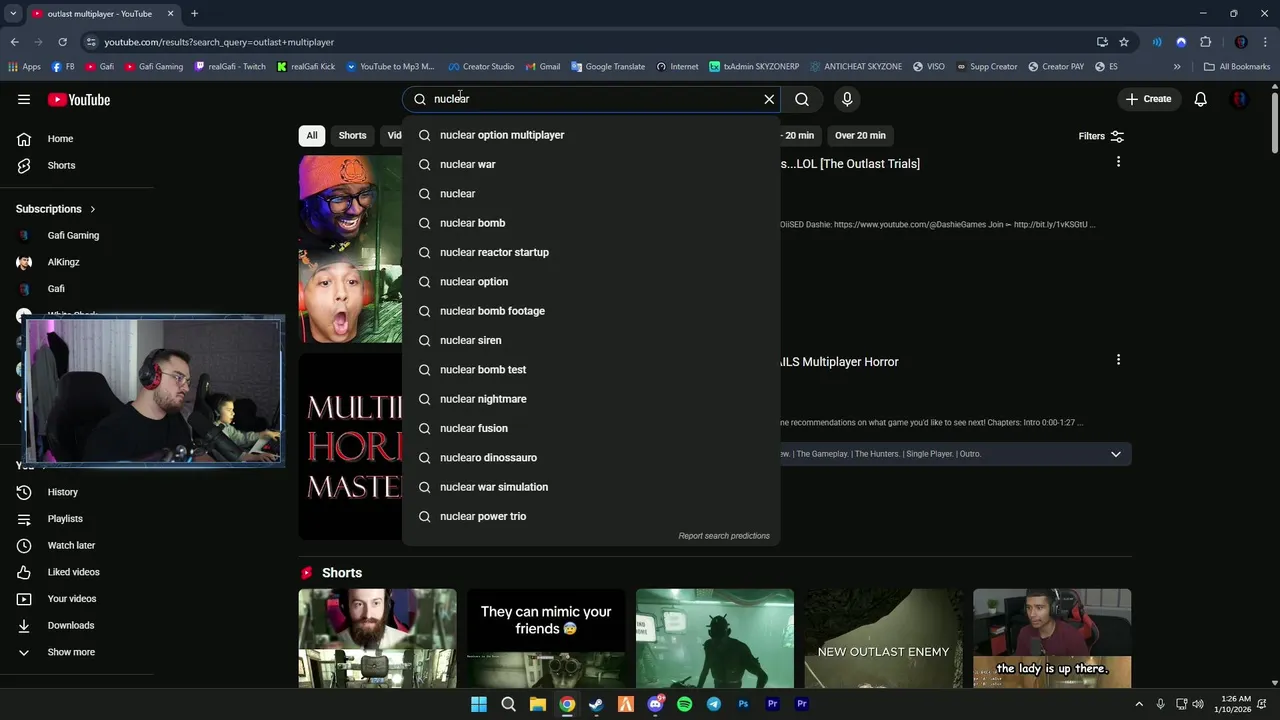Choose suggestion nuclear option multiplayer
The image size is (1280, 720).
pos(591,135)
